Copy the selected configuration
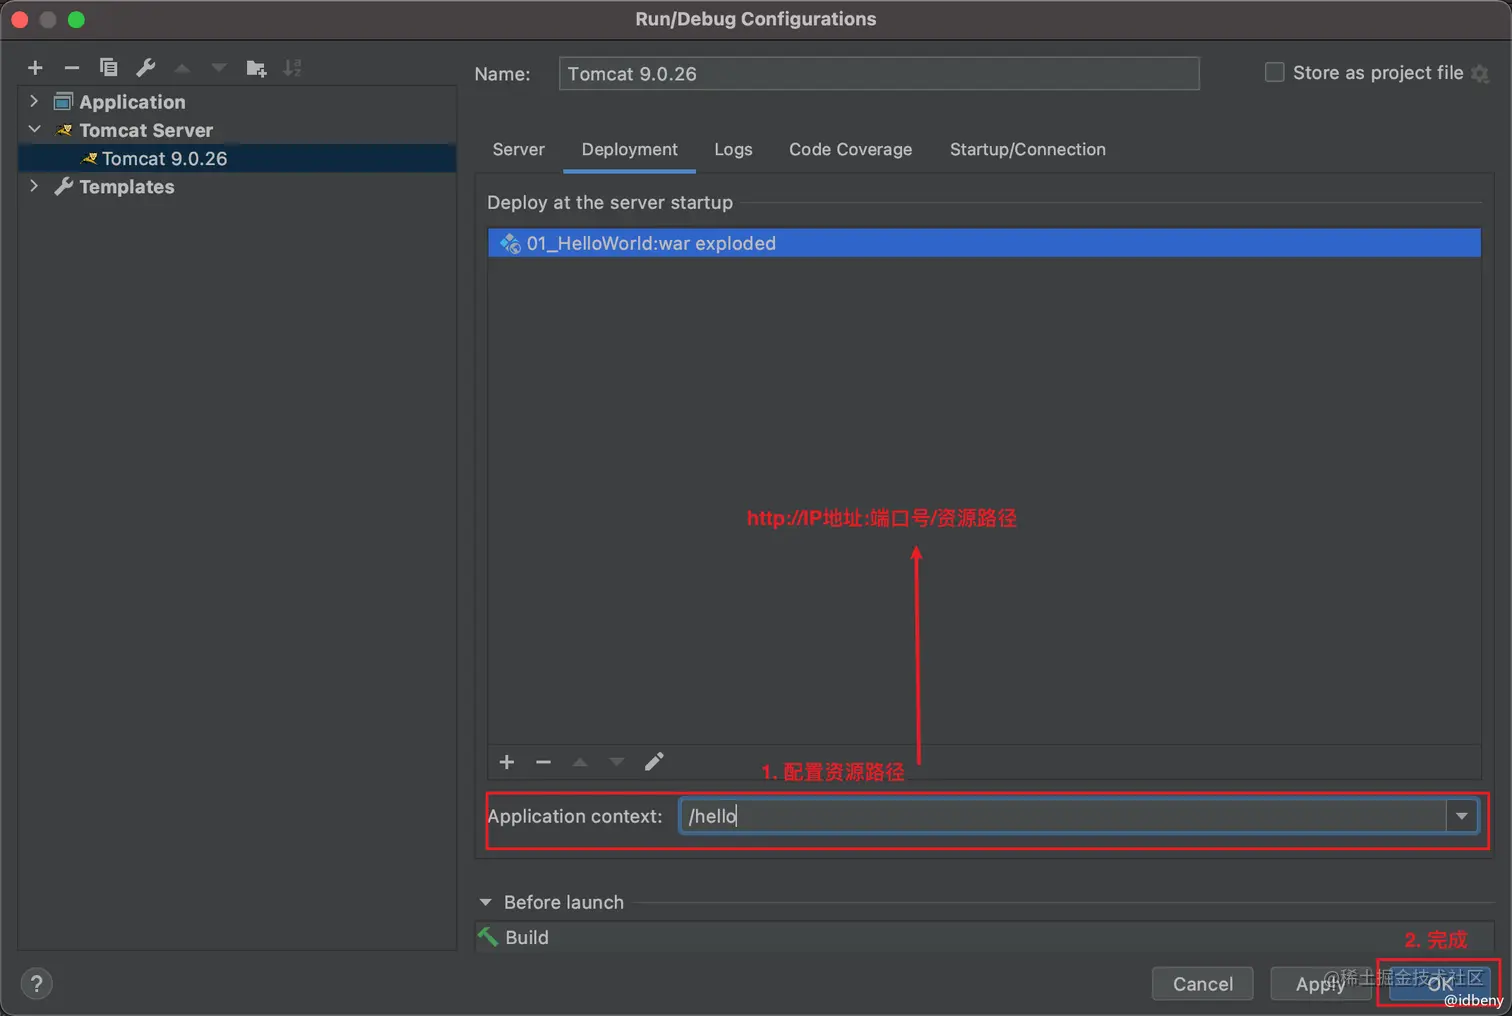Image resolution: width=1512 pixels, height=1016 pixels. [108, 68]
